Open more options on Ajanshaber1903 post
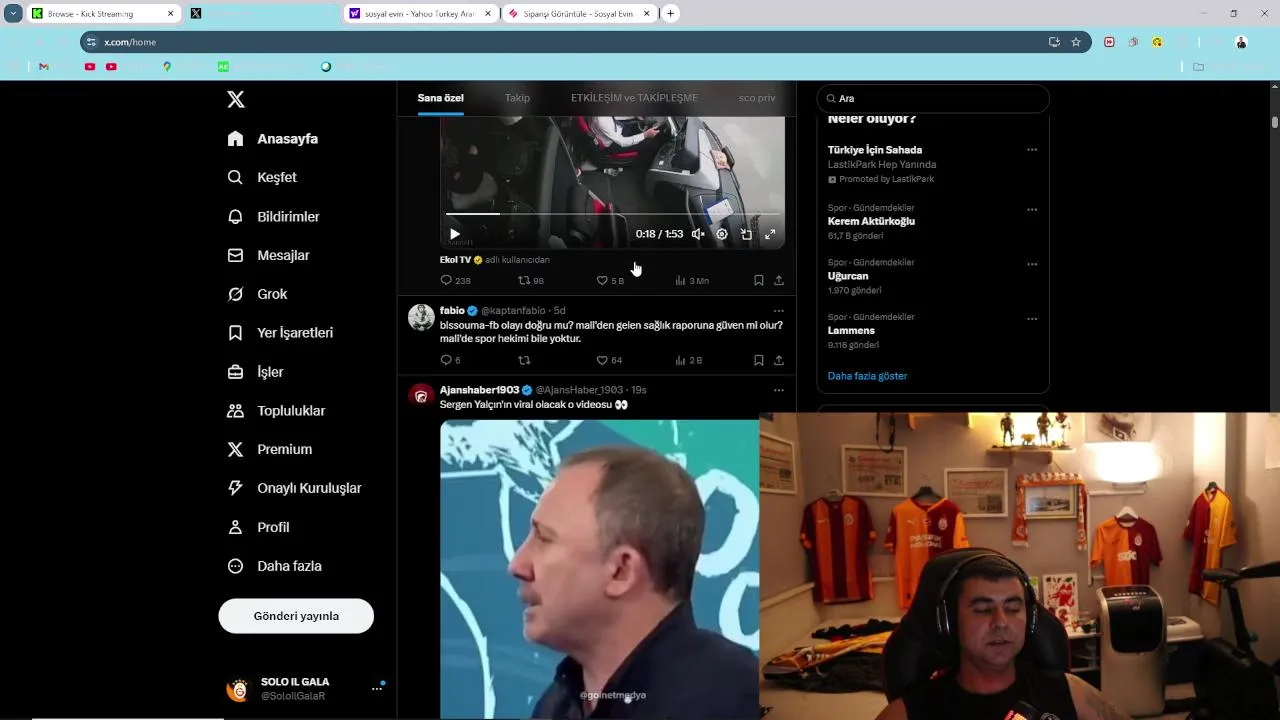 (779, 390)
